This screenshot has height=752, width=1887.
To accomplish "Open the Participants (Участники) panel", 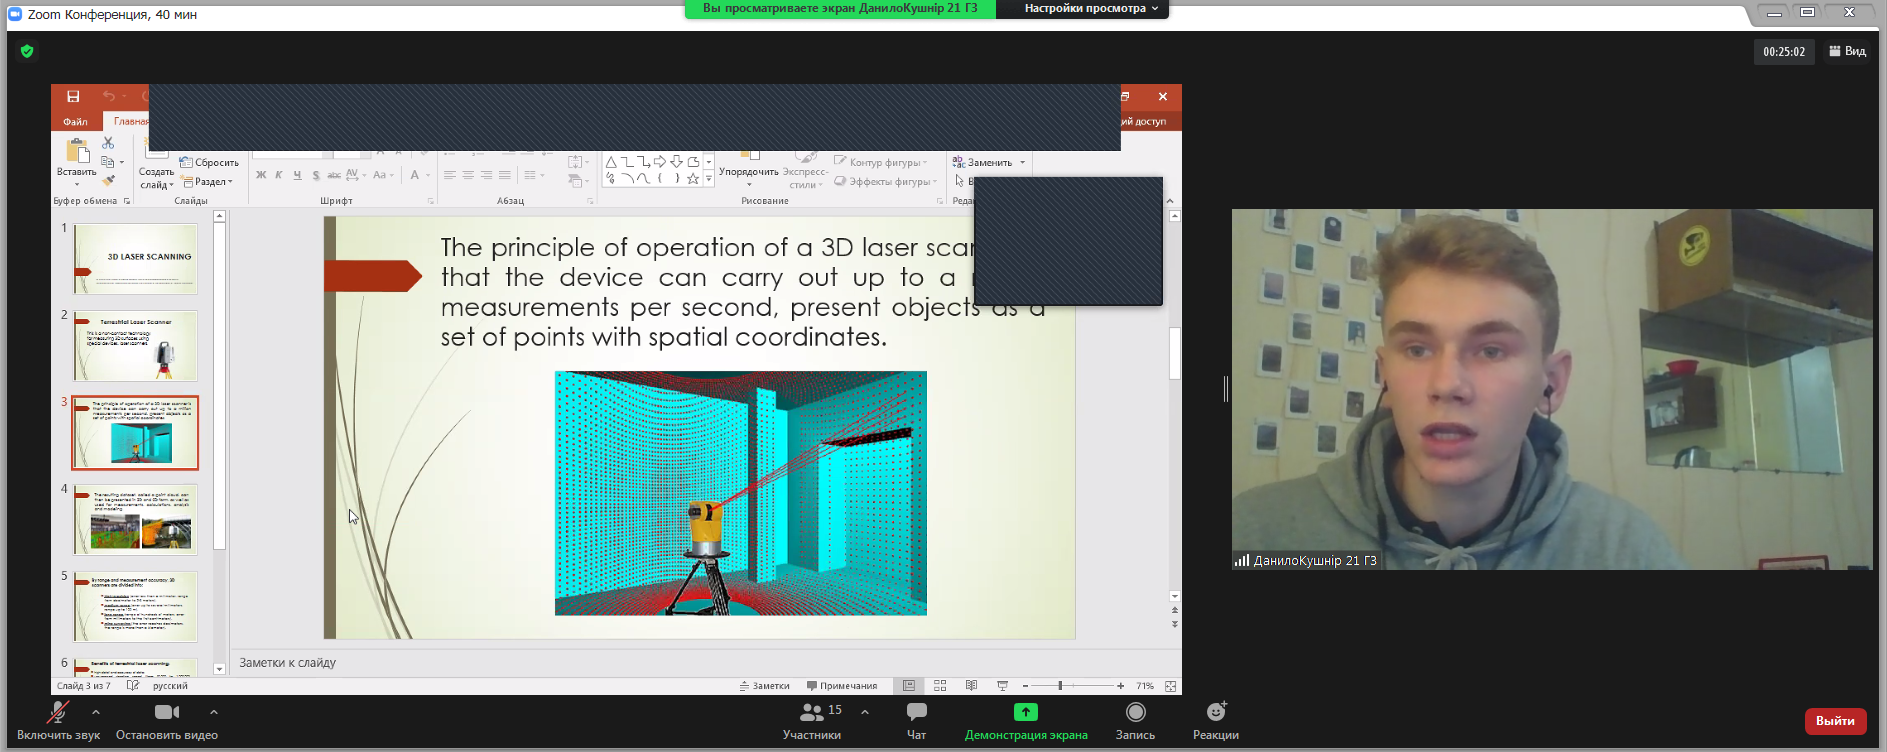I will (812, 720).
